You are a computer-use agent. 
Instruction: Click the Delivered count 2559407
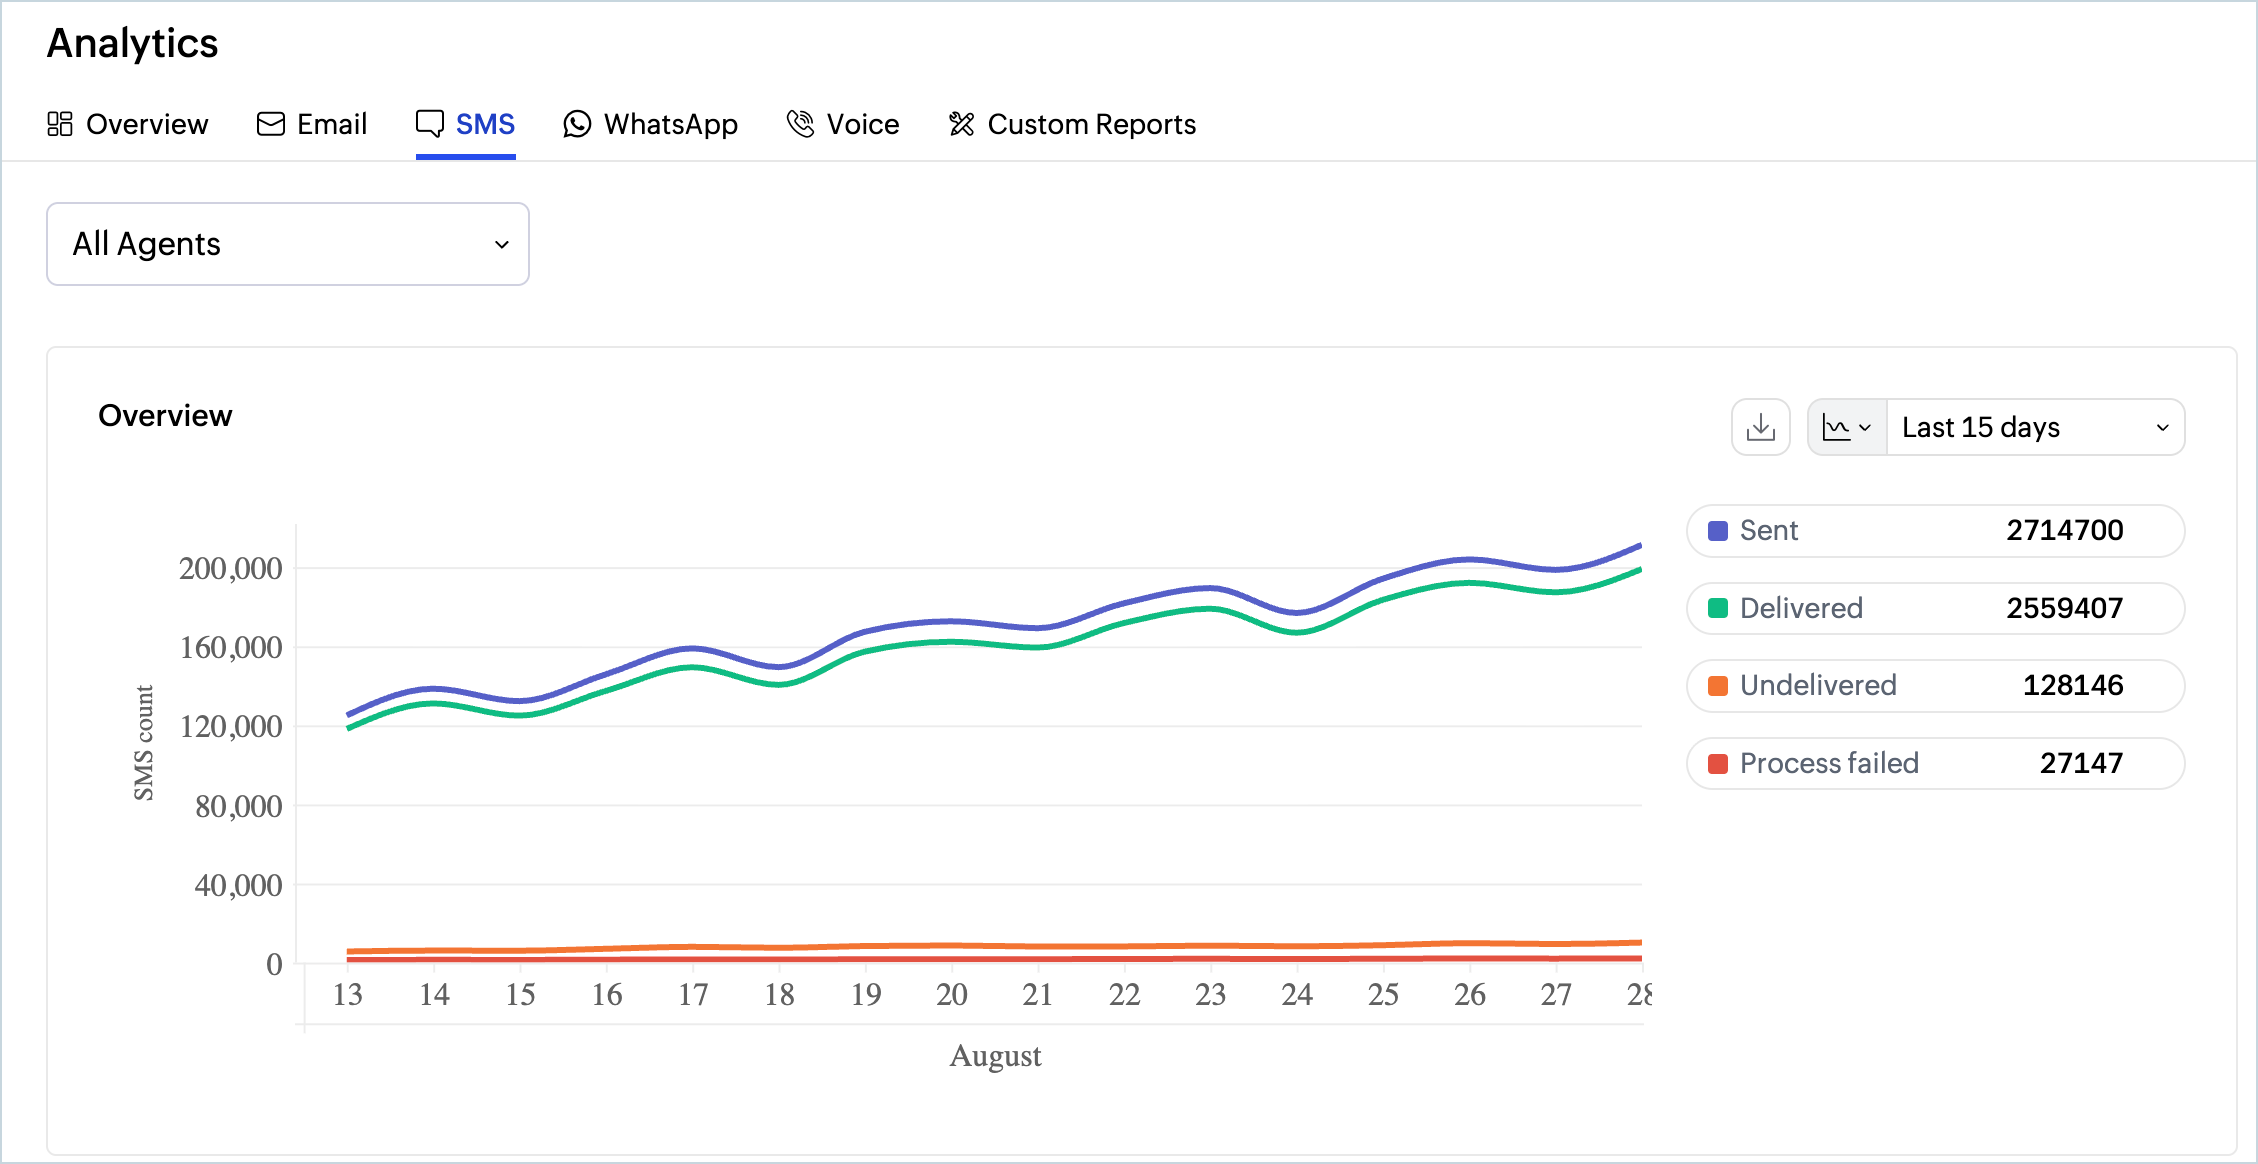point(2065,609)
